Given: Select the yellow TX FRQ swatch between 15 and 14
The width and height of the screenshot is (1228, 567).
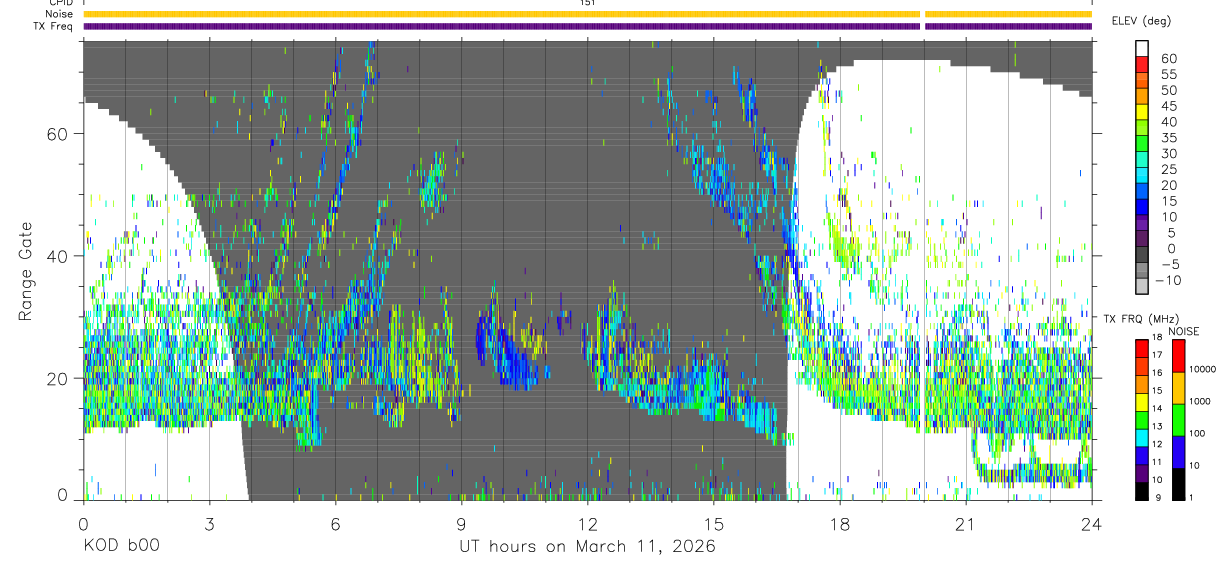Looking at the screenshot, I should pos(1142,402).
